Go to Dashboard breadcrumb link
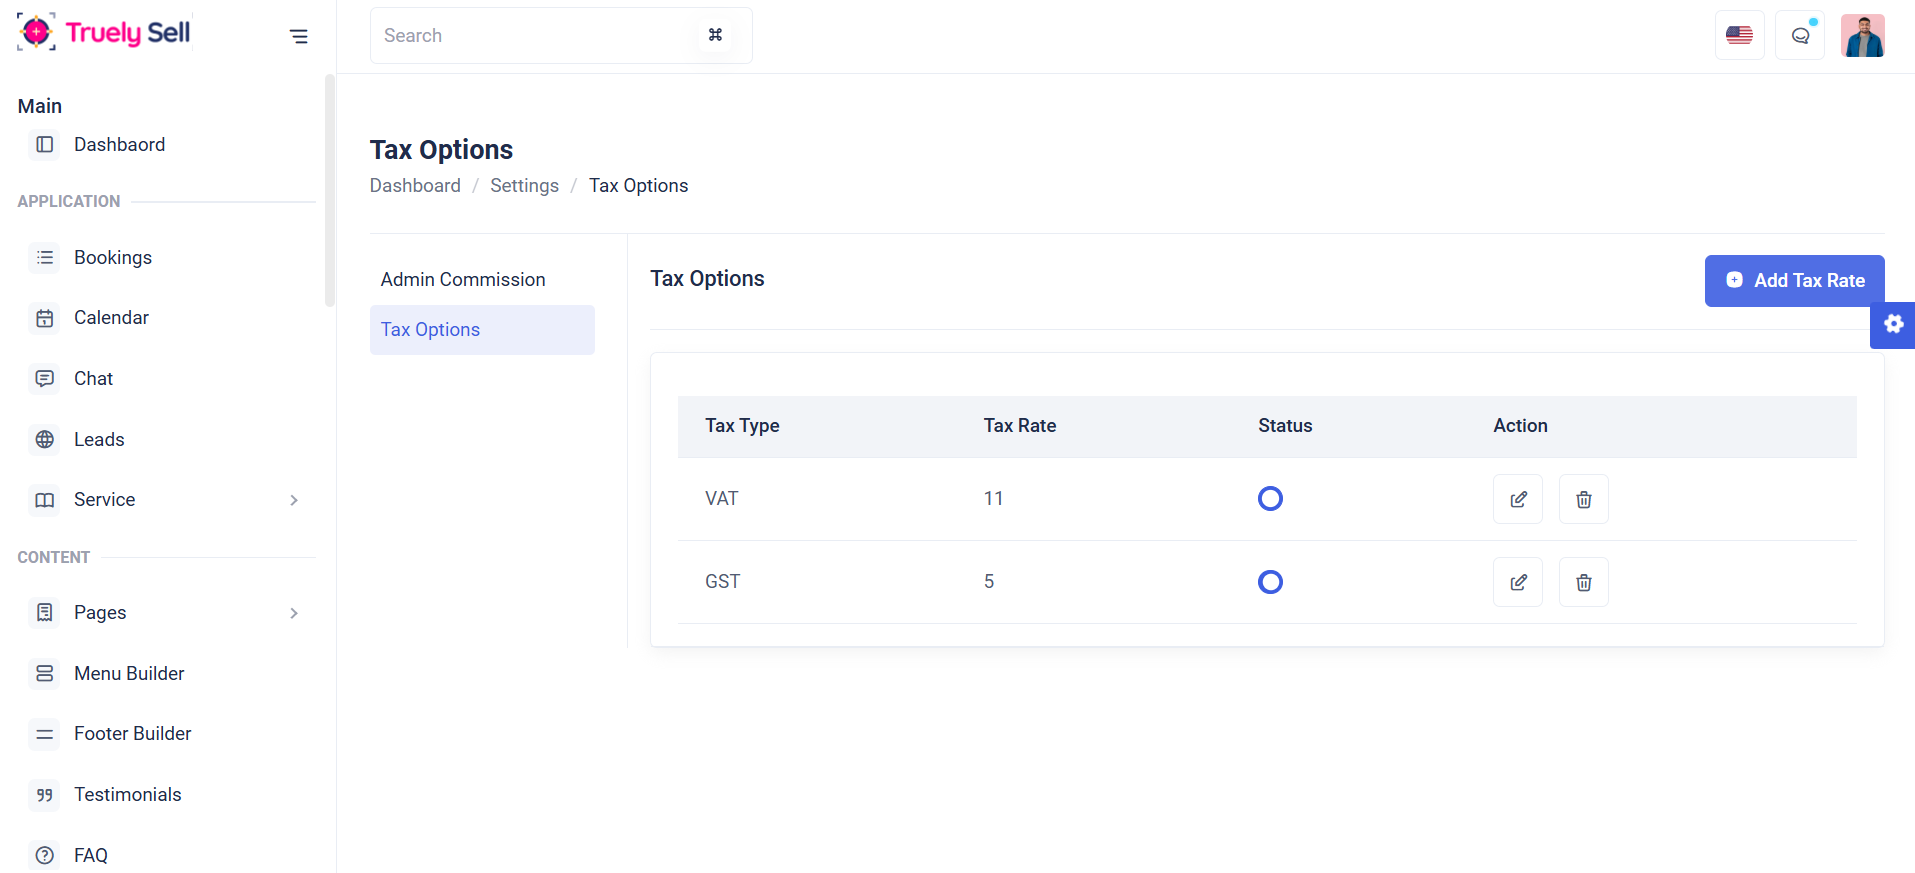 pyautogui.click(x=415, y=186)
